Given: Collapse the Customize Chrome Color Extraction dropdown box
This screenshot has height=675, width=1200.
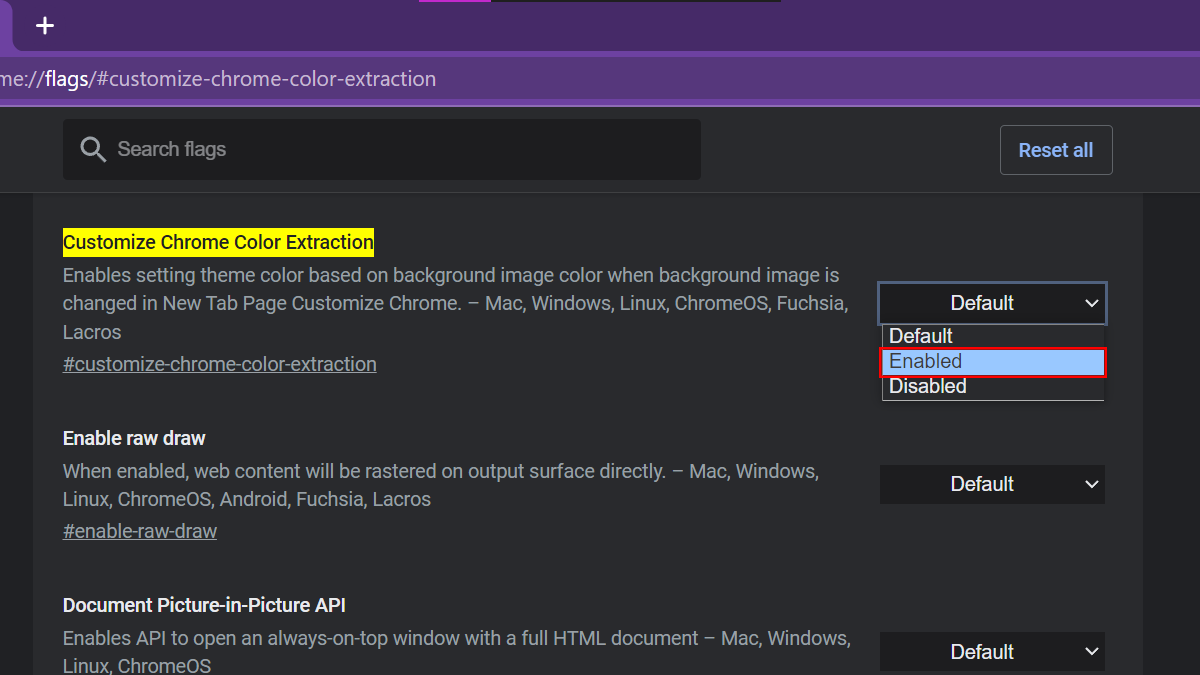Looking at the screenshot, I should [x=992, y=303].
